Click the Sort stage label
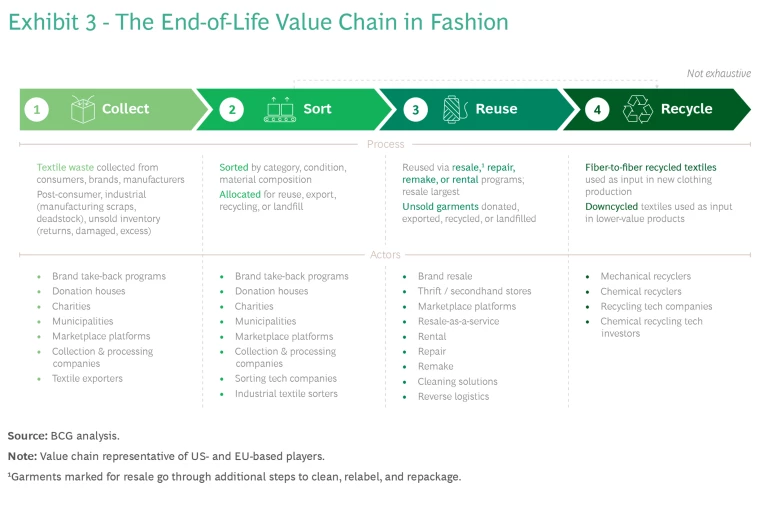 pos(317,109)
